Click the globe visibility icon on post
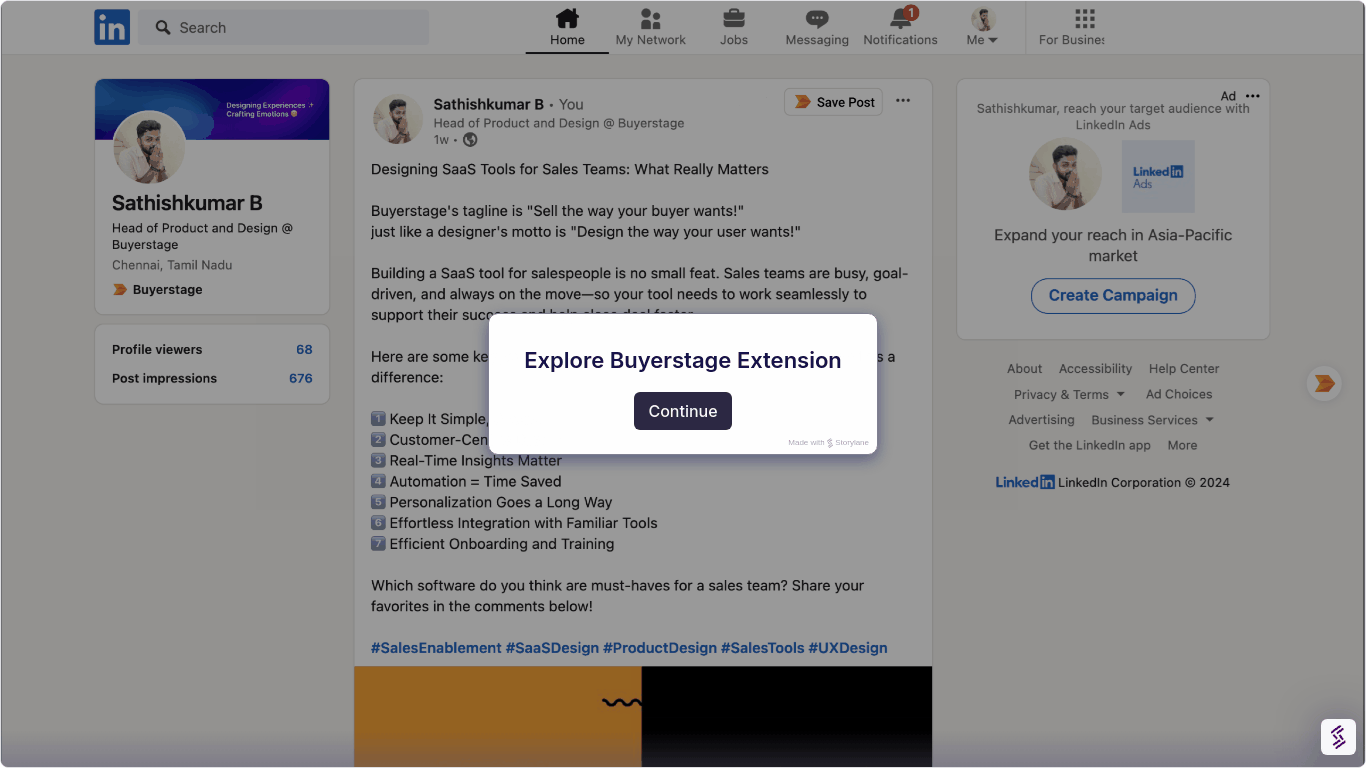This screenshot has height=768, width=1366. [470, 140]
